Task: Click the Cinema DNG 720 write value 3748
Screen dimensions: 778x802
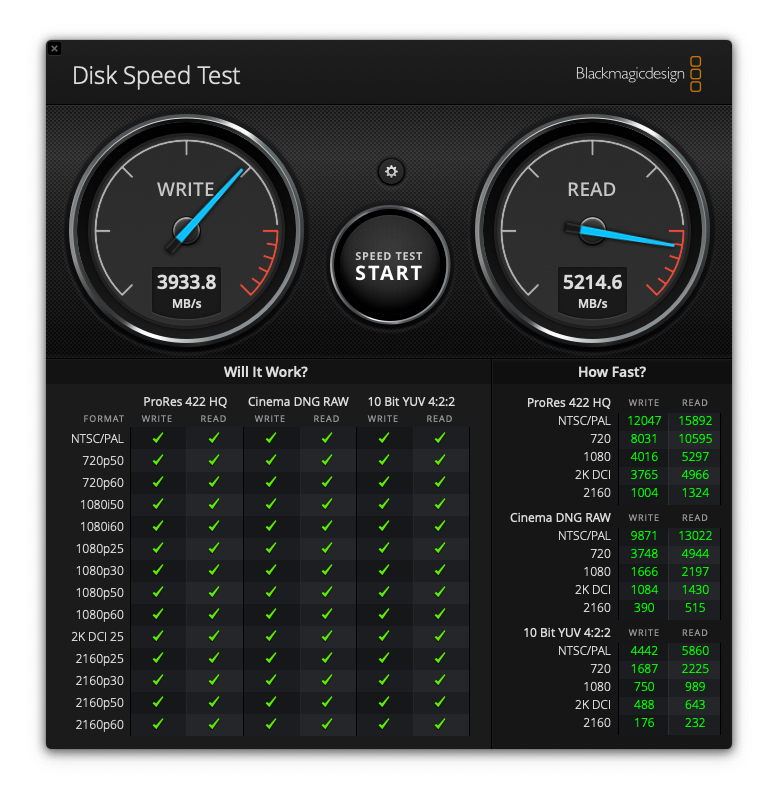Action: (x=644, y=554)
